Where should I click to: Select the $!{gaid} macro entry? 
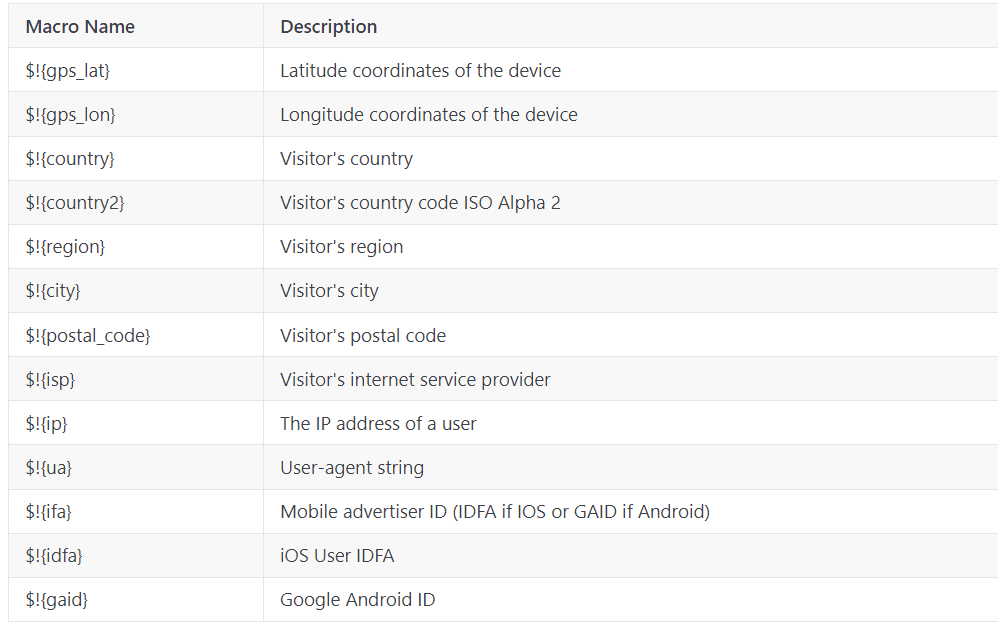point(57,599)
